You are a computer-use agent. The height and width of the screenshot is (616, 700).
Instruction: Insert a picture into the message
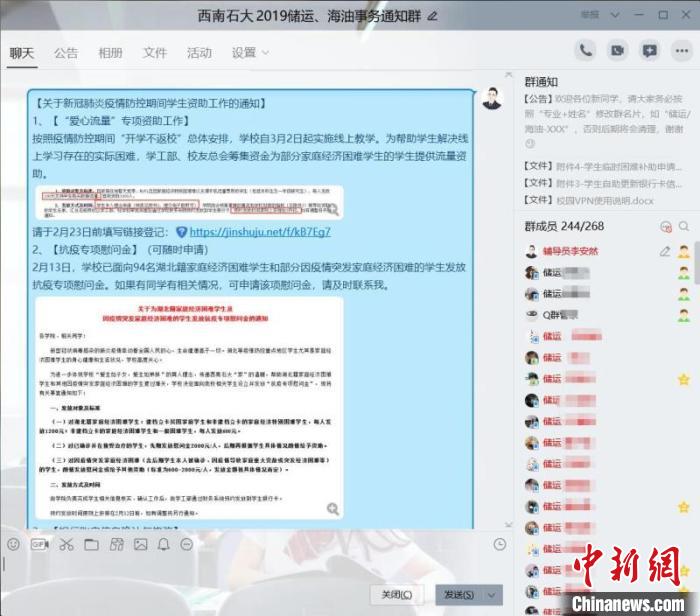pyautogui.click(x=141, y=544)
